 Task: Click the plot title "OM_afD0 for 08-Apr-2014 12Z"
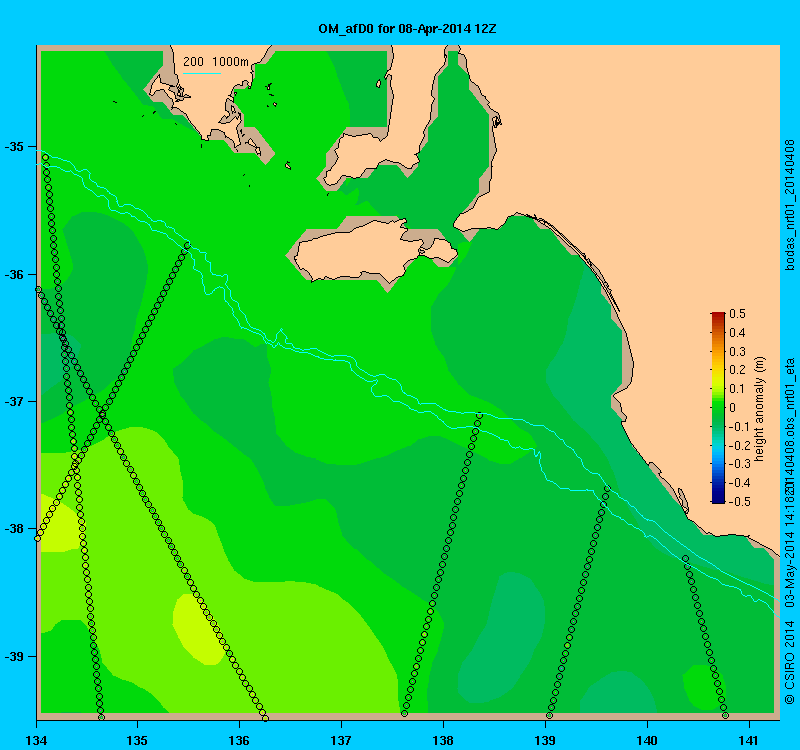pyautogui.click(x=407, y=29)
